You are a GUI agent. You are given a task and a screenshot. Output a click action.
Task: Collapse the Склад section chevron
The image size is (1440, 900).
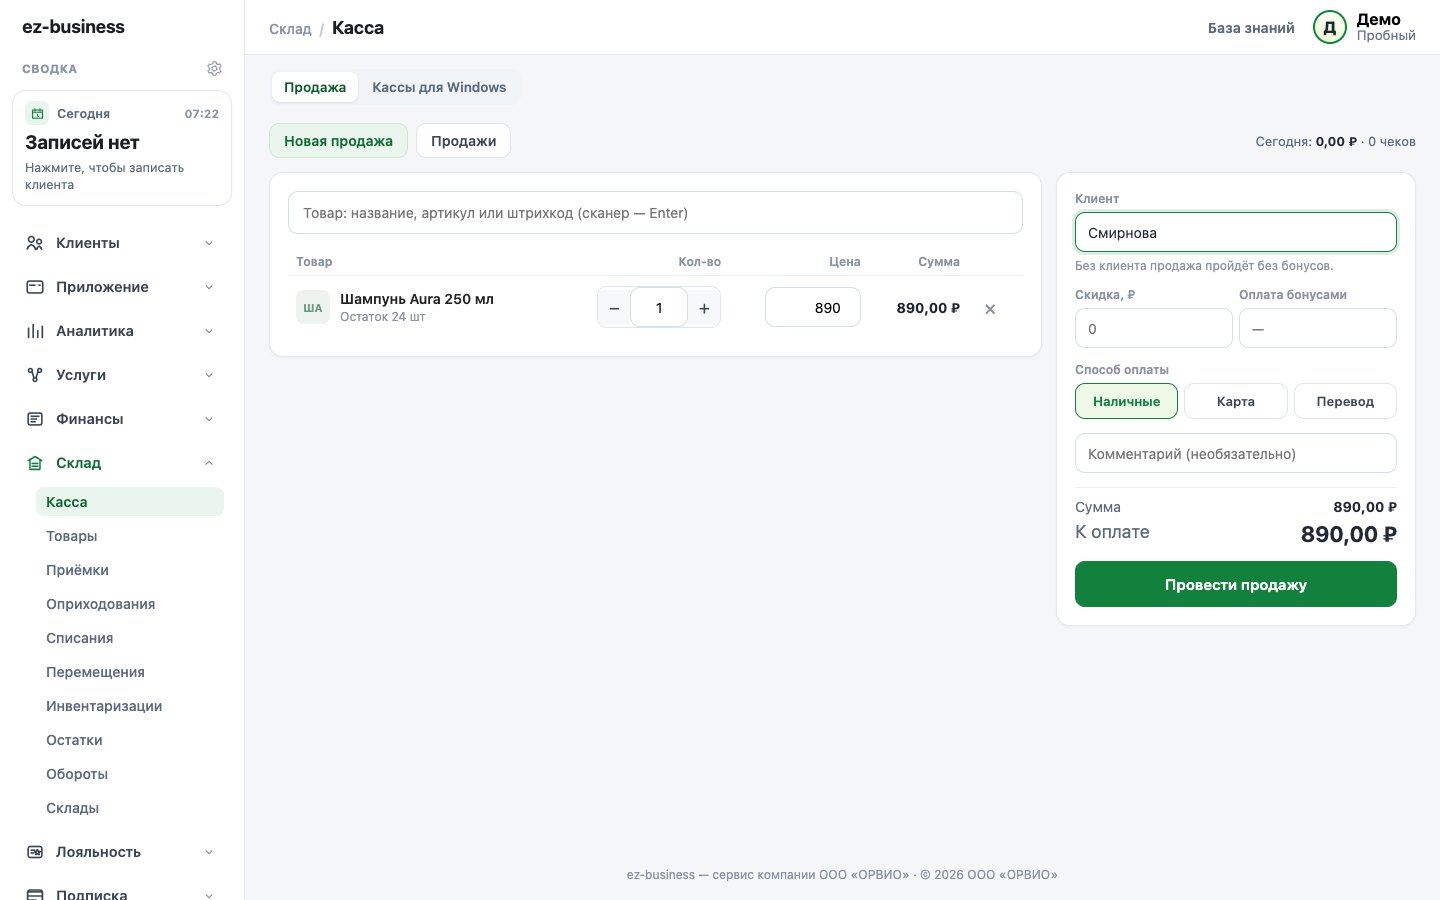tap(209, 463)
